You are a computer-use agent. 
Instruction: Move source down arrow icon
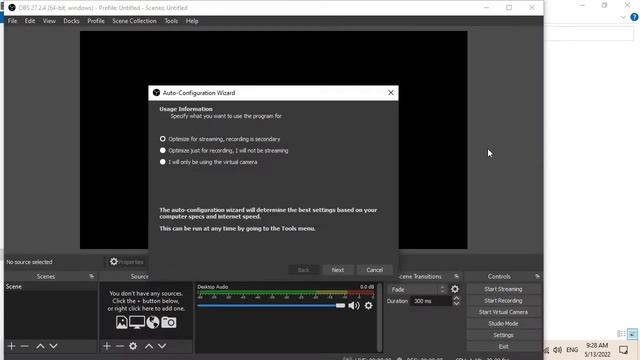point(162,346)
